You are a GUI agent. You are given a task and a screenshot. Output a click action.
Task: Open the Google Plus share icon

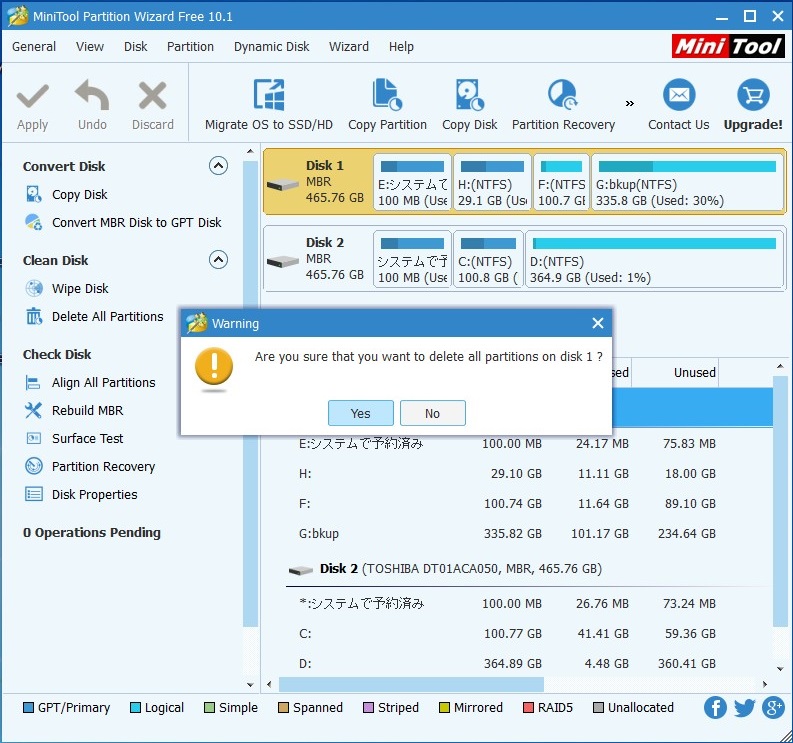point(773,708)
